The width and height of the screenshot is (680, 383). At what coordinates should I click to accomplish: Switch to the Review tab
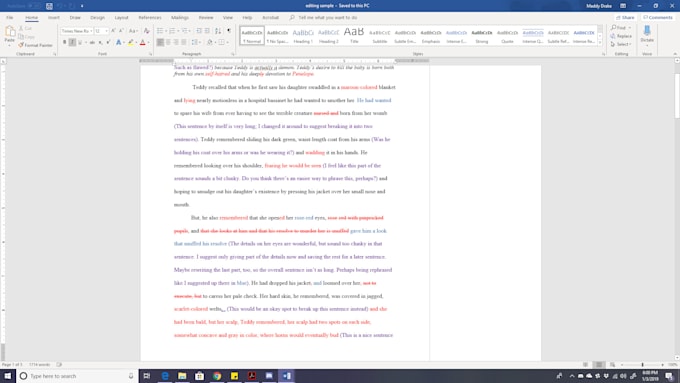click(206, 17)
